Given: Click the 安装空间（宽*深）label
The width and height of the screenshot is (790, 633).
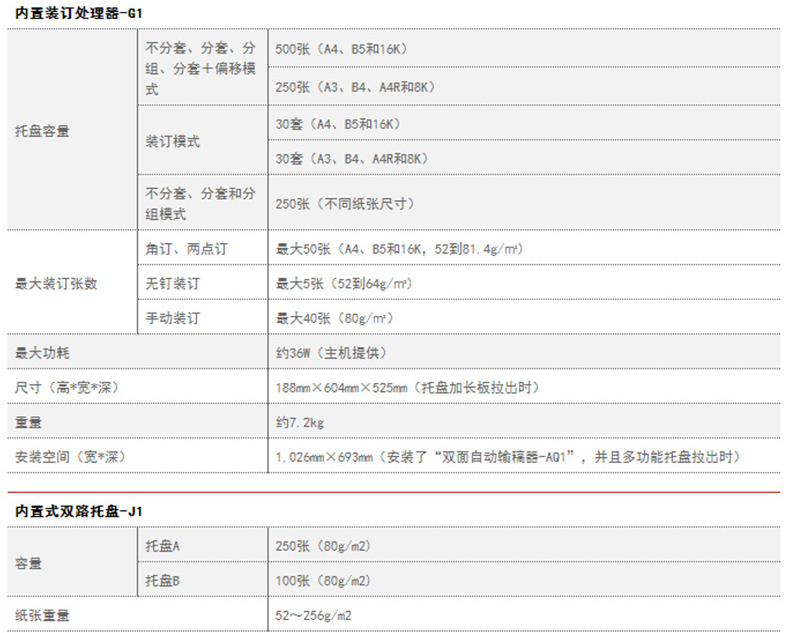Looking at the screenshot, I should point(70,458).
